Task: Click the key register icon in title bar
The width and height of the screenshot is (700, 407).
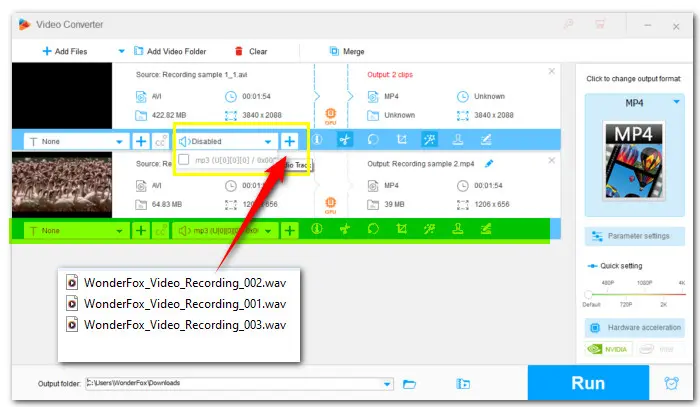Action: click(x=568, y=24)
